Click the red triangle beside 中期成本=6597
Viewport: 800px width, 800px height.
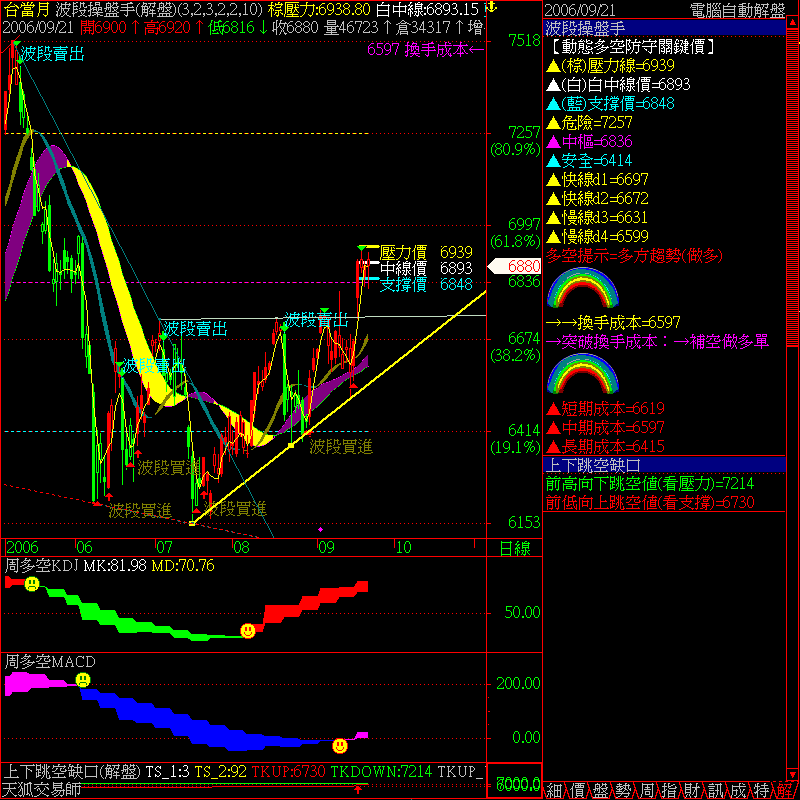click(553, 428)
